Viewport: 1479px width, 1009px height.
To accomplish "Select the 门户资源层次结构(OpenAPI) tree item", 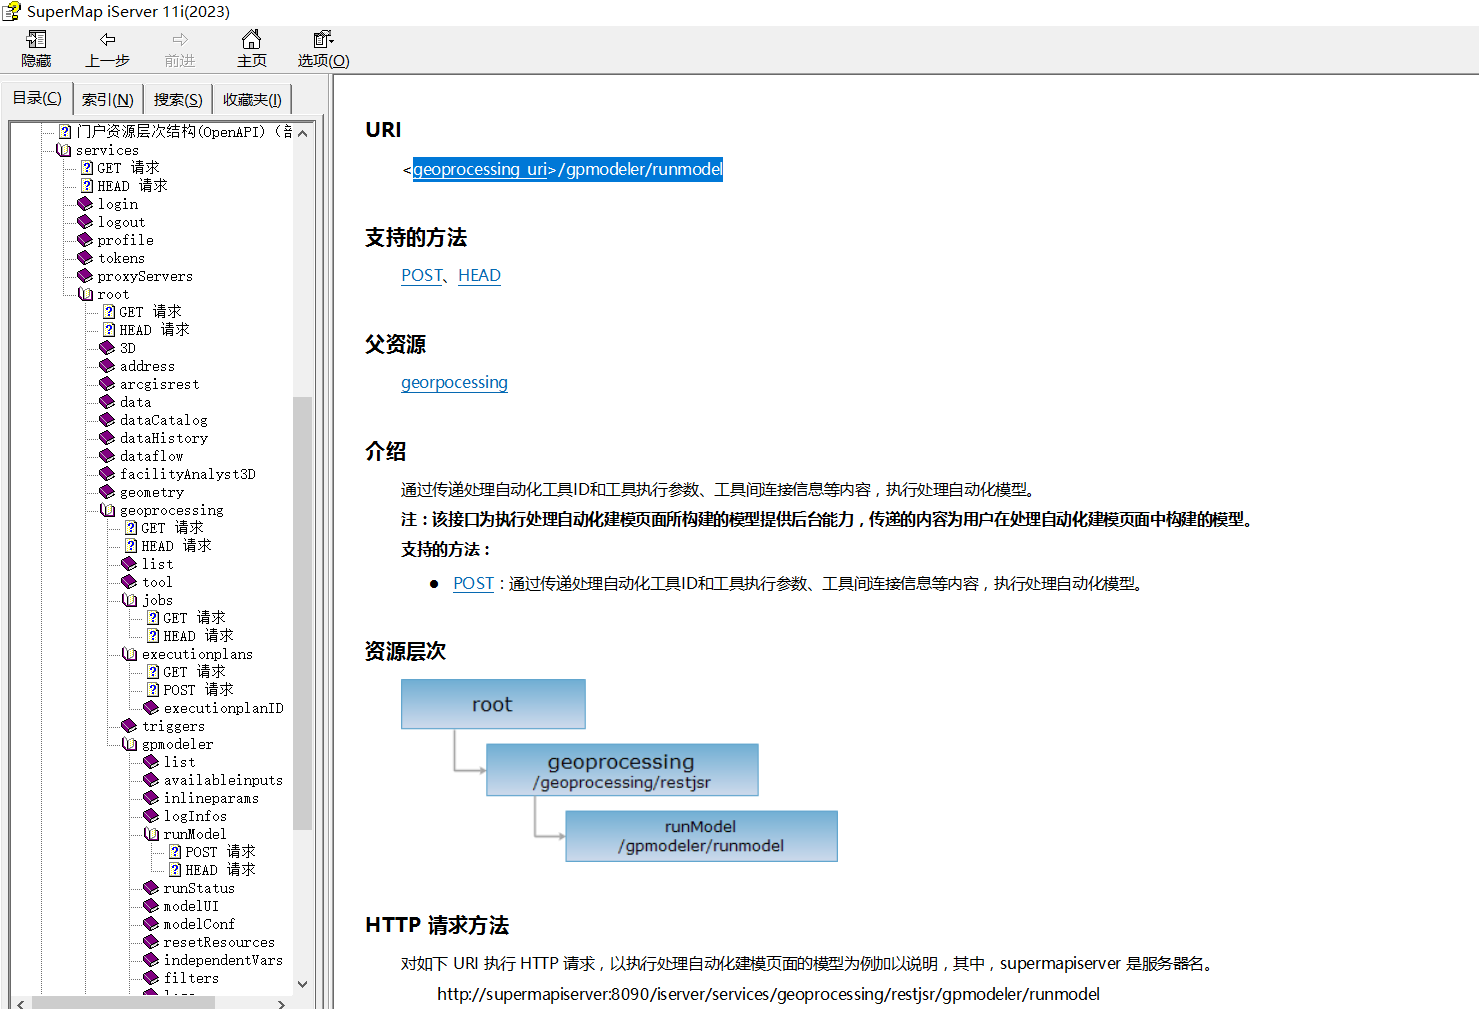I will [183, 132].
